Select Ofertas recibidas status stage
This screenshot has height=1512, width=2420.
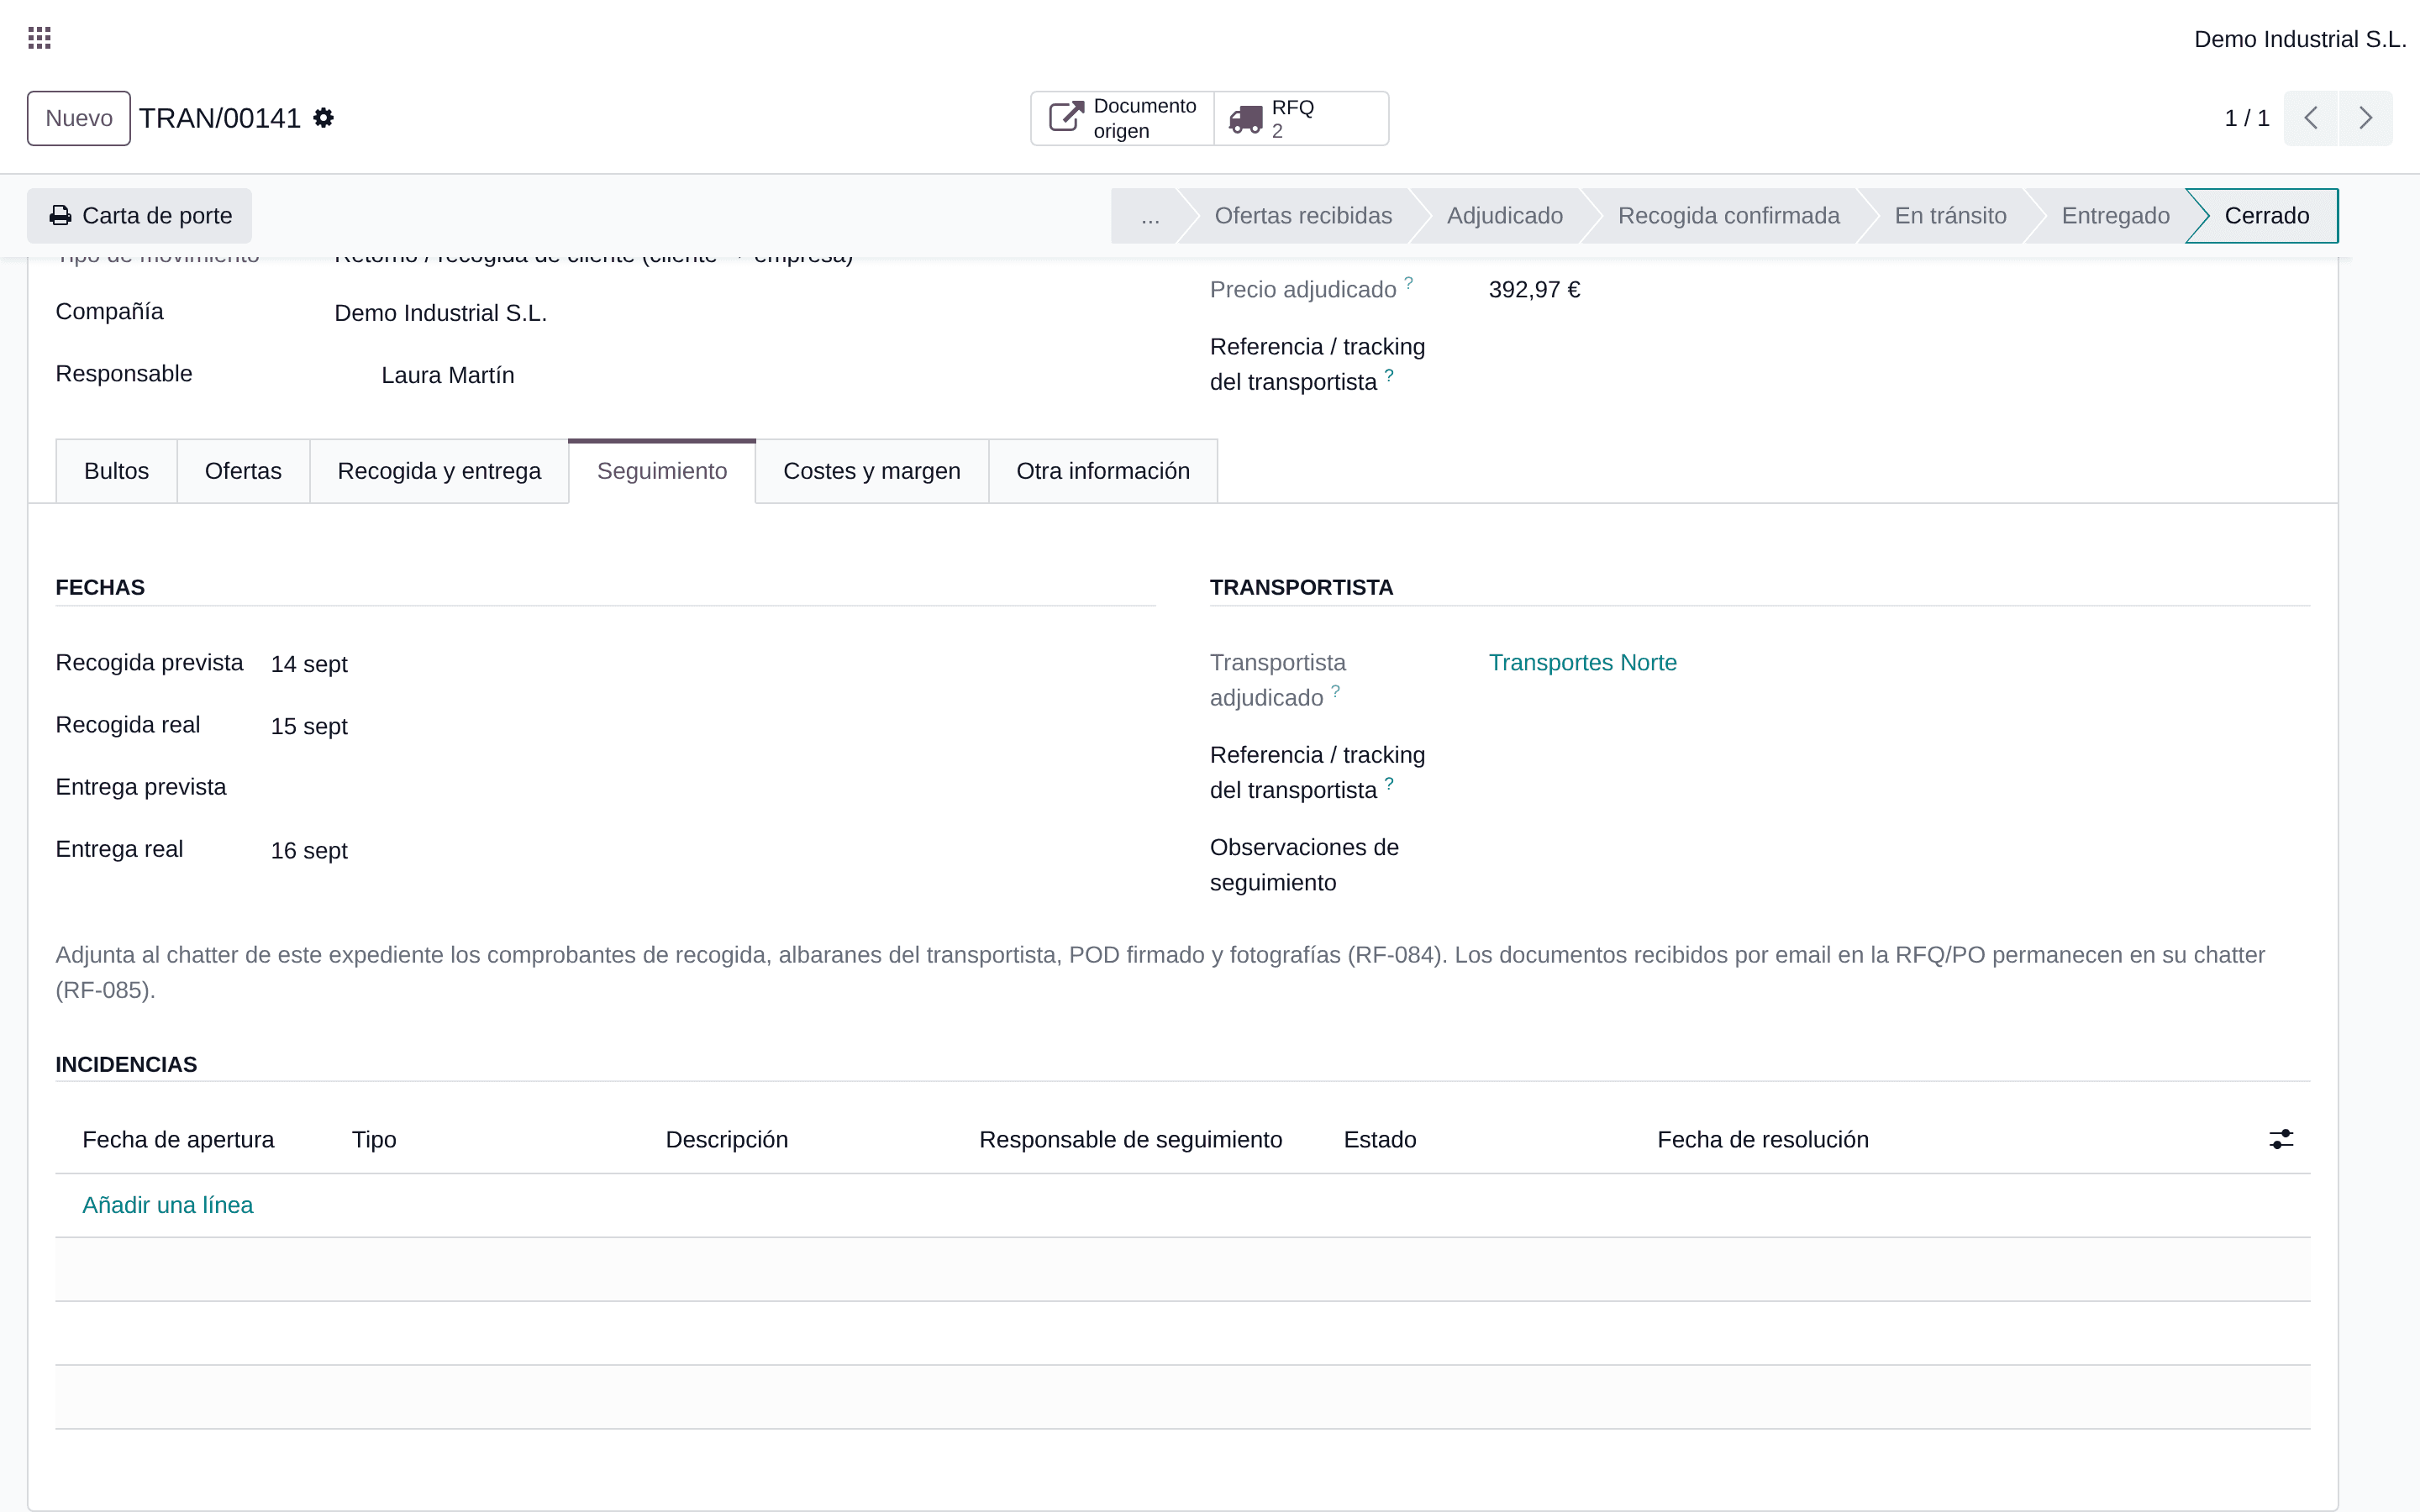pyautogui.click(x=1302, y=216)
